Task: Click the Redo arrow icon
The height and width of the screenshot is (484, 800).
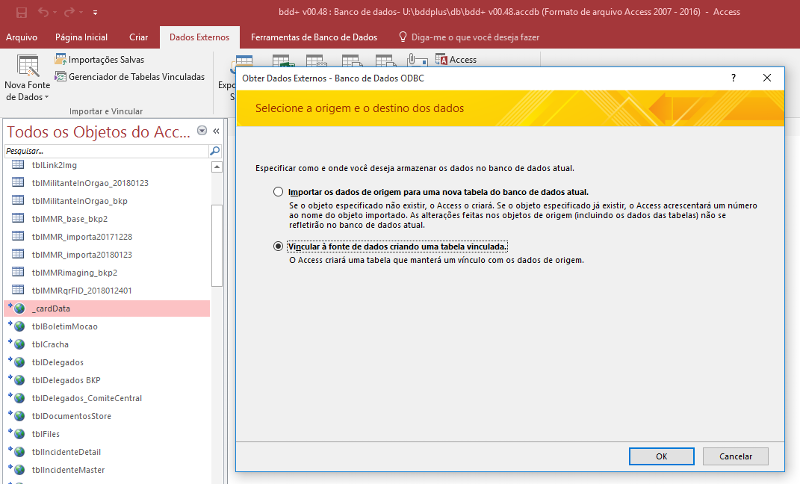Action: point(69,12)
